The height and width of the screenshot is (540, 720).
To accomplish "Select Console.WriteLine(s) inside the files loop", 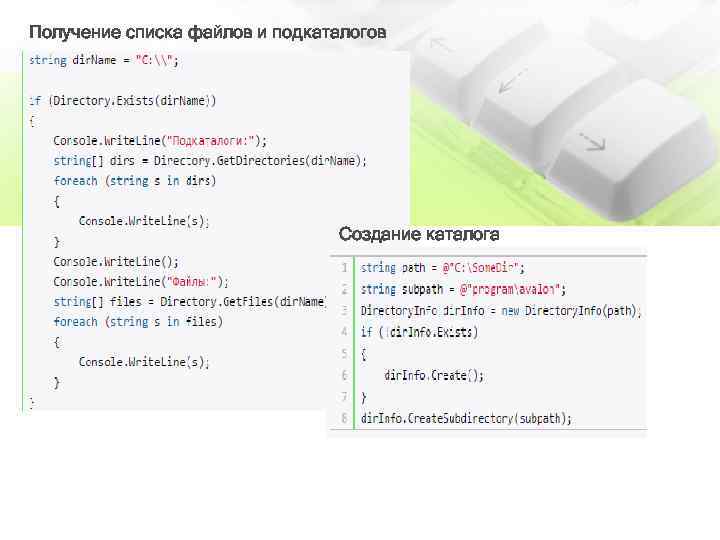I will click(144, 362).
